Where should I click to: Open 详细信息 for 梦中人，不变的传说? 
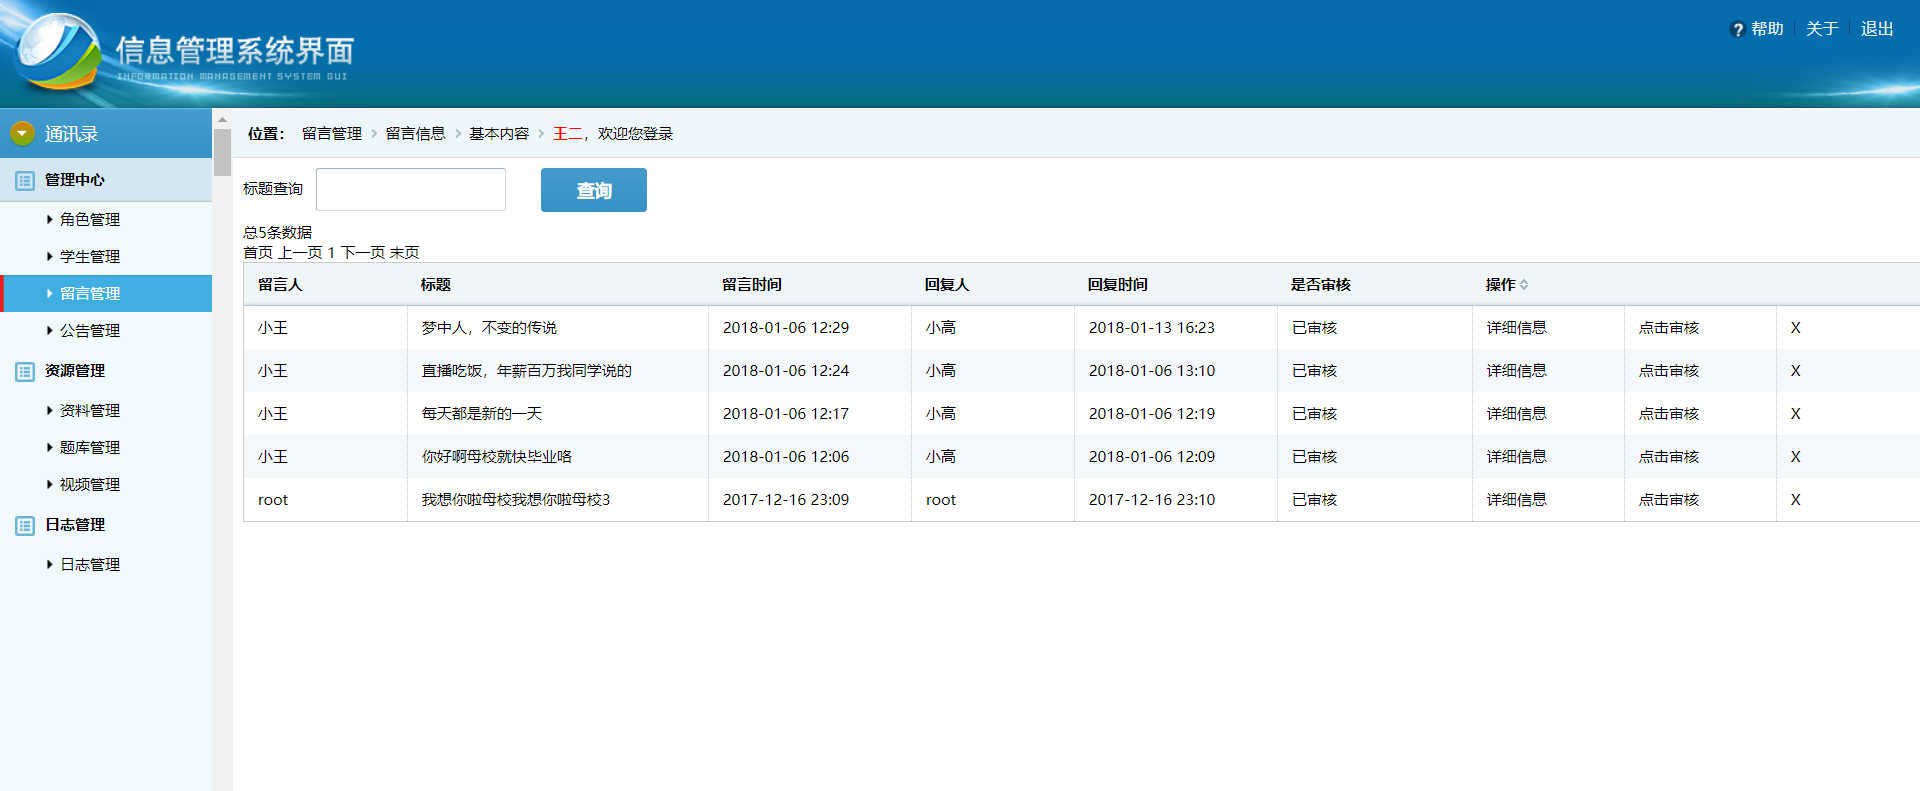coord(1516,328)
